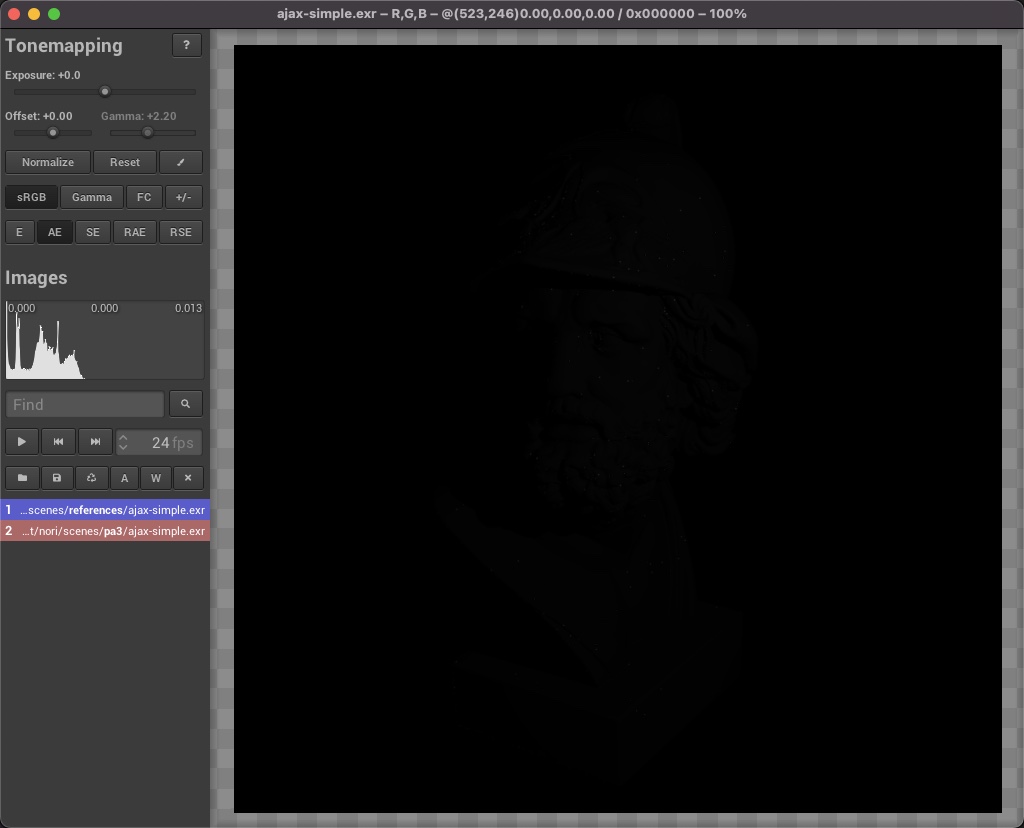
Task: Open an image file using the folder icon
Action: (x=22, y=478)
